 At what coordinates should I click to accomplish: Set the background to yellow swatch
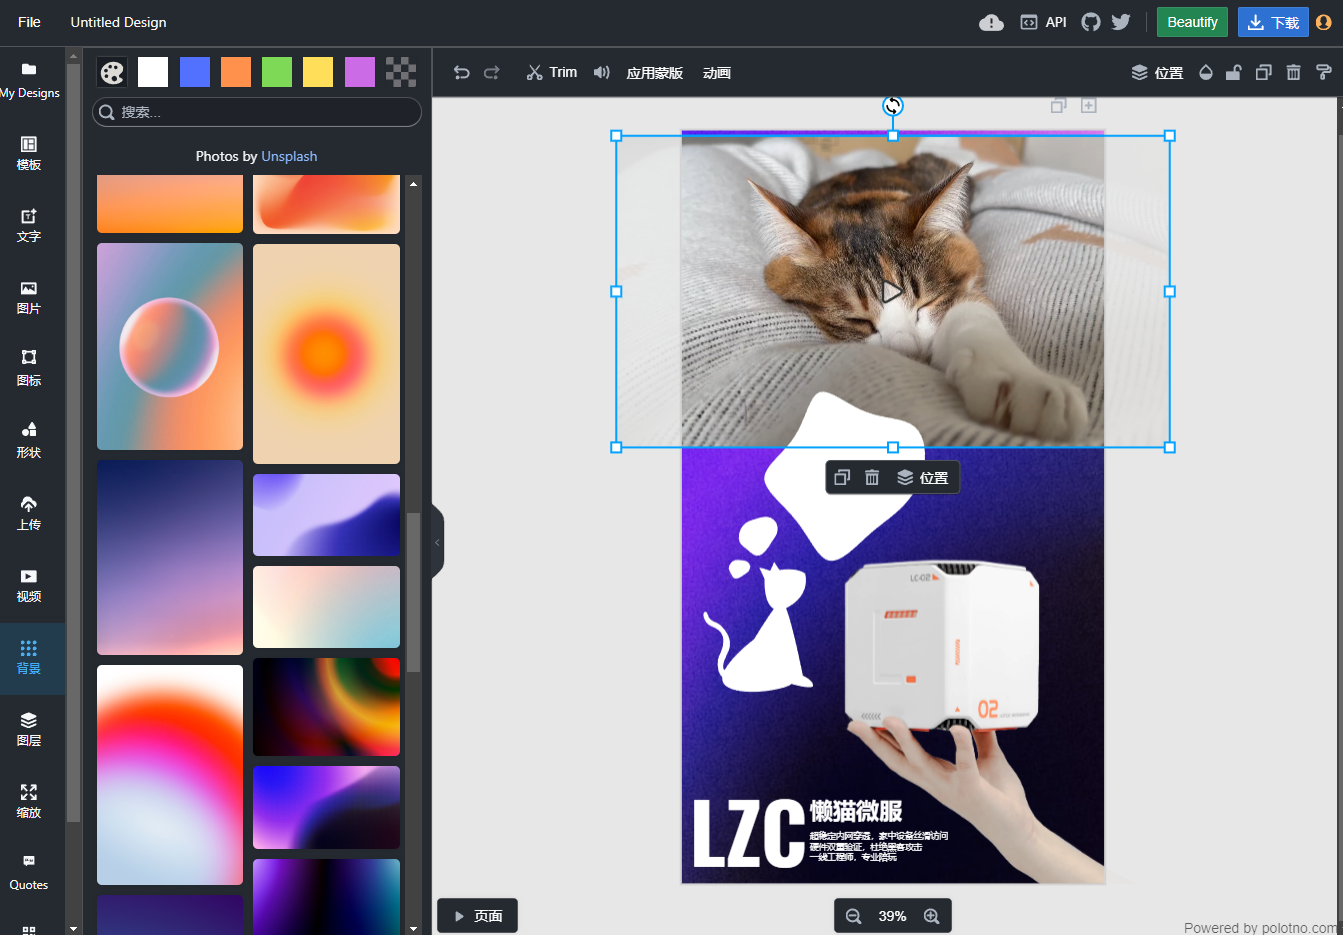pyautogui.click(x=318, y=72)
